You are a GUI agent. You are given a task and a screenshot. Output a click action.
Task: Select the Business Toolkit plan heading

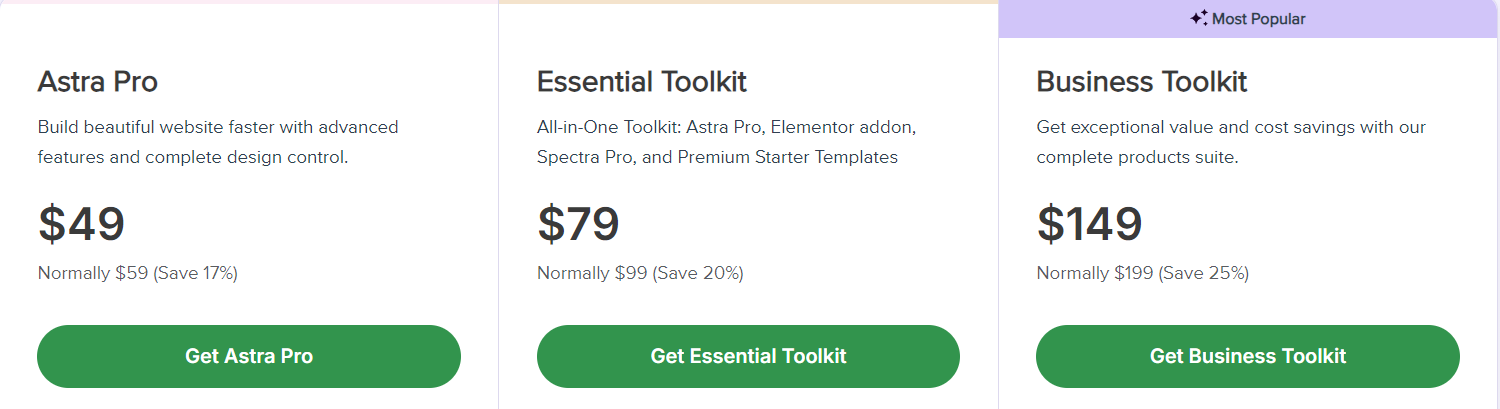pos(1141,82)
